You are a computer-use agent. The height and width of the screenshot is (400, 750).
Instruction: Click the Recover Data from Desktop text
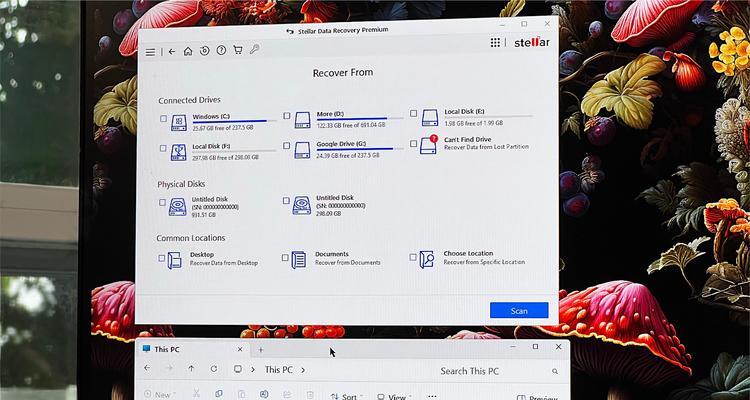click(x=224, y=263)
